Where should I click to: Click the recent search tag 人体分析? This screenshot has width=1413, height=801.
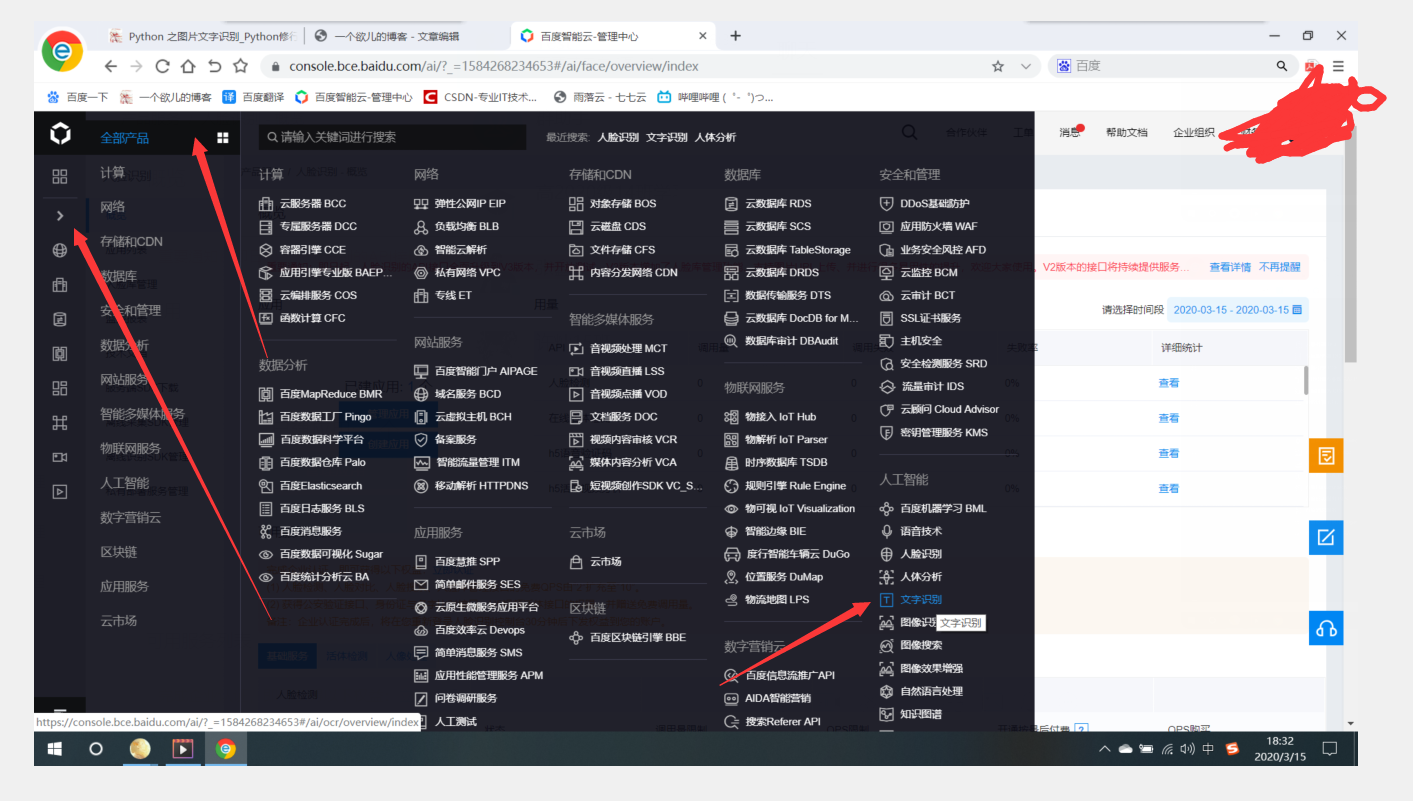(x=715, y=137)
